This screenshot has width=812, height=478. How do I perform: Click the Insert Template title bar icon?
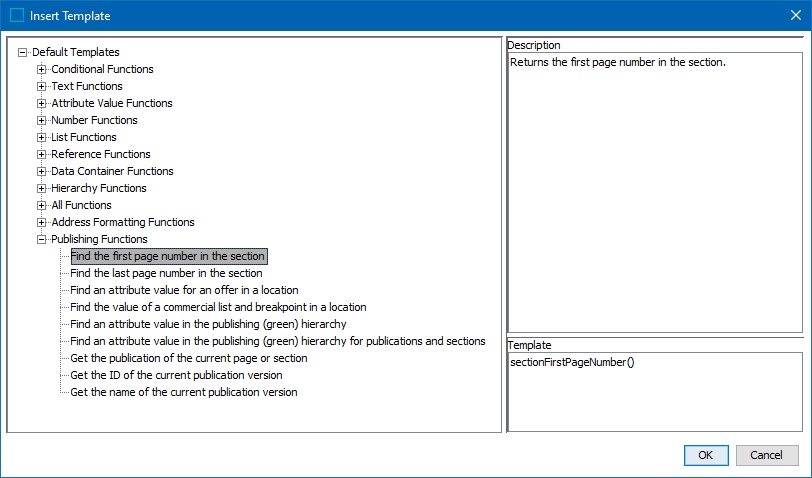pyautogui.click(x=17, y=16)
